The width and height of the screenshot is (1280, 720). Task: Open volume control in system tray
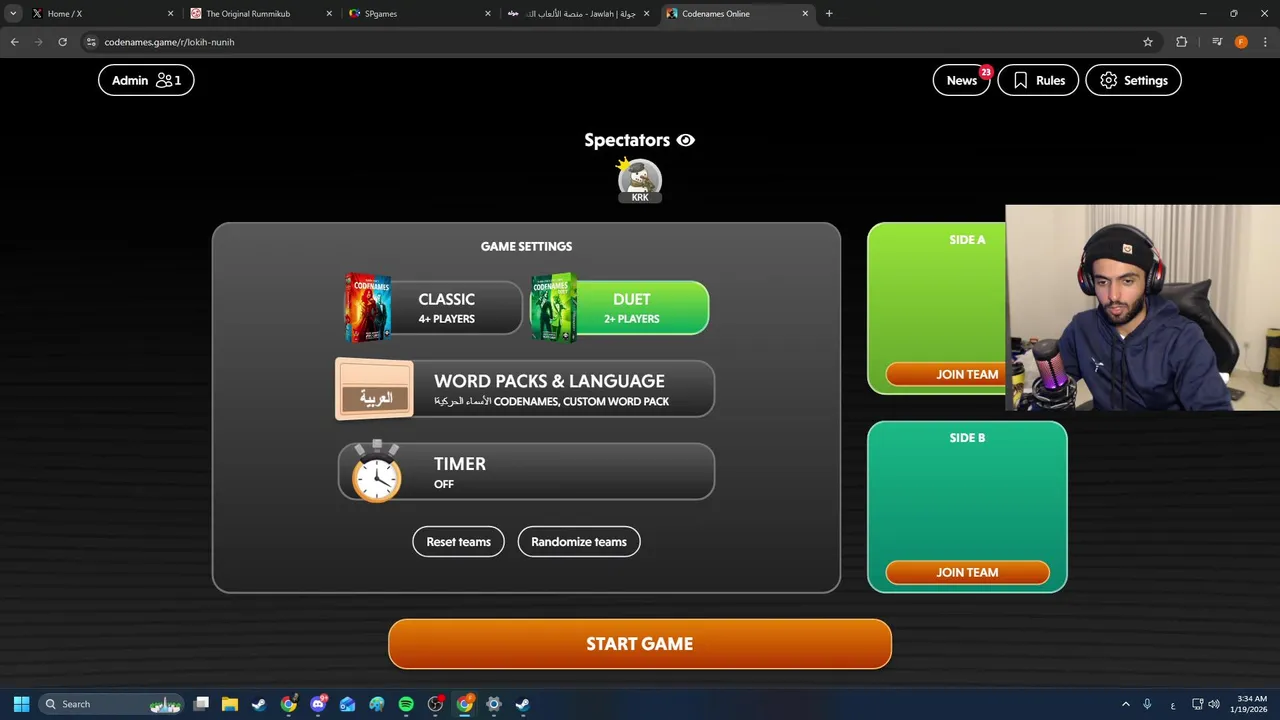1214,704
